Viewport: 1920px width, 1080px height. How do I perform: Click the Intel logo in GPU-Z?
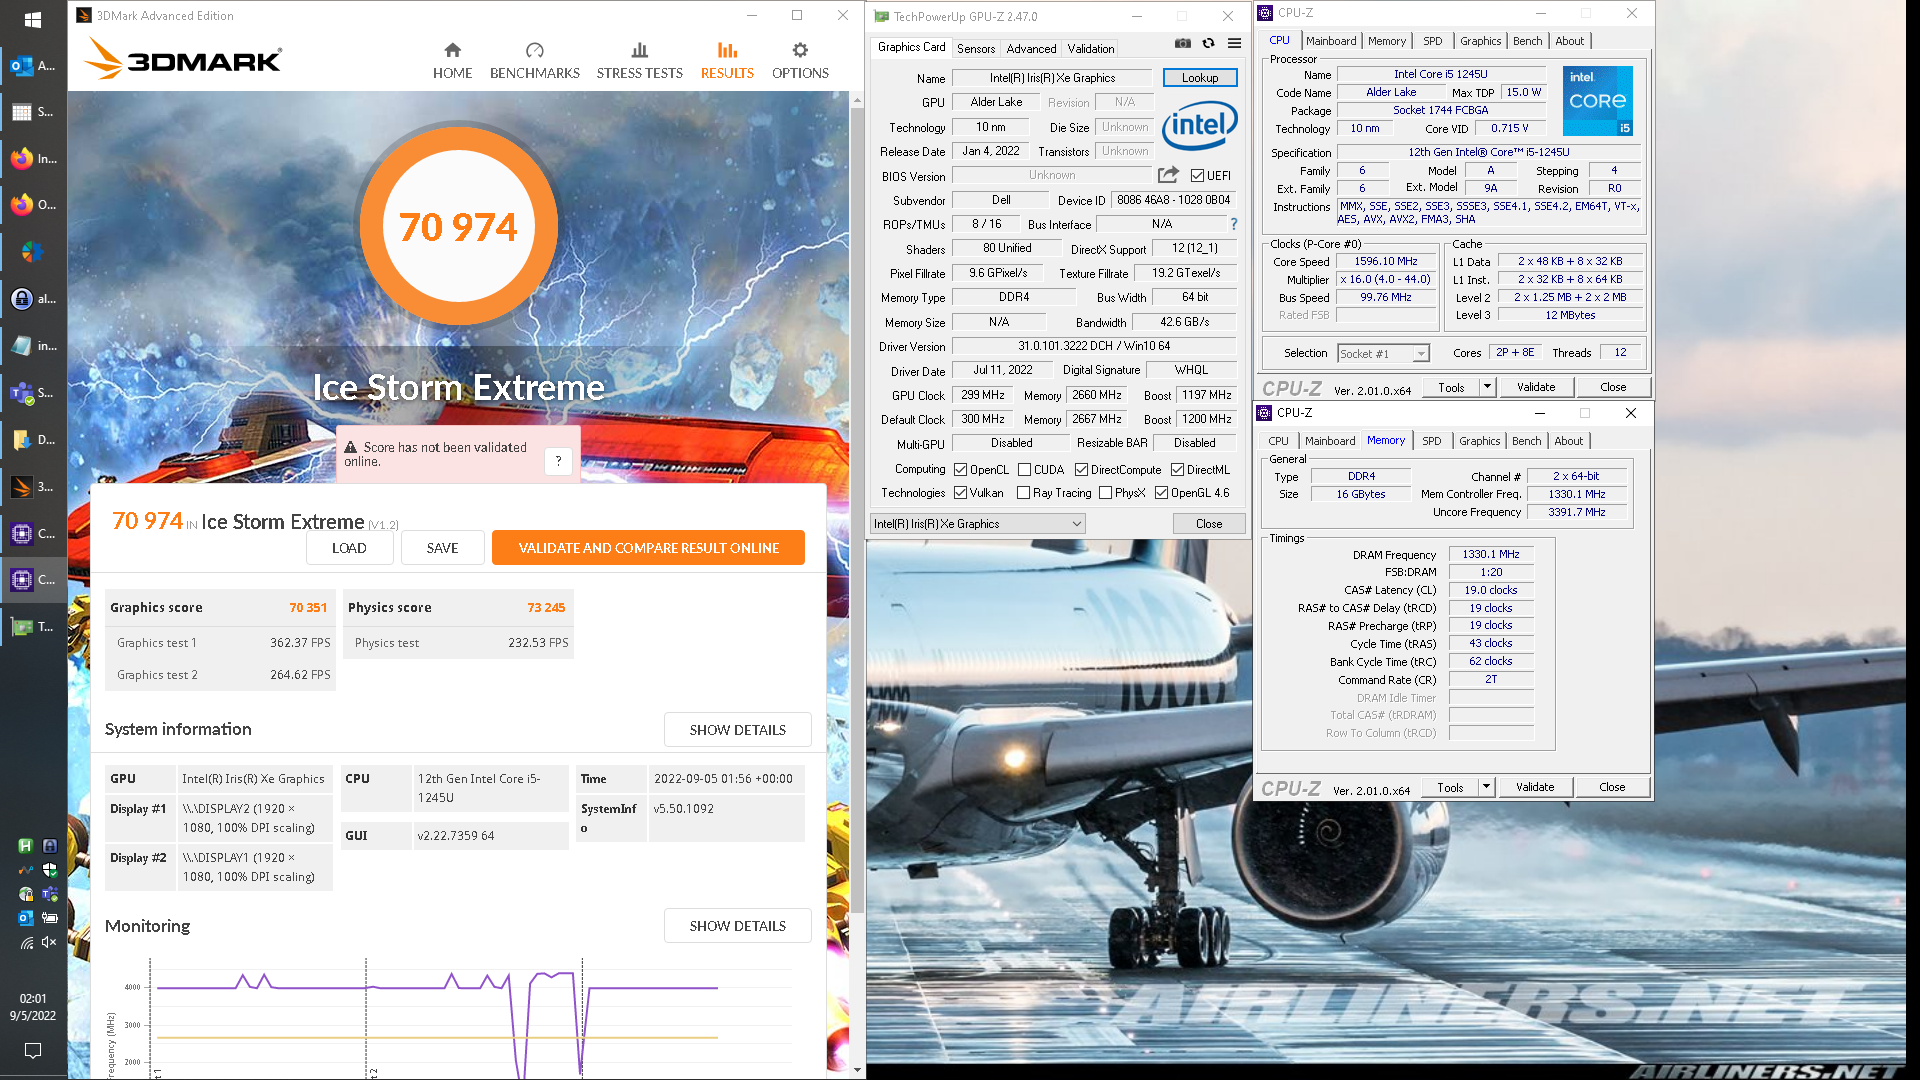(1200, 125)
